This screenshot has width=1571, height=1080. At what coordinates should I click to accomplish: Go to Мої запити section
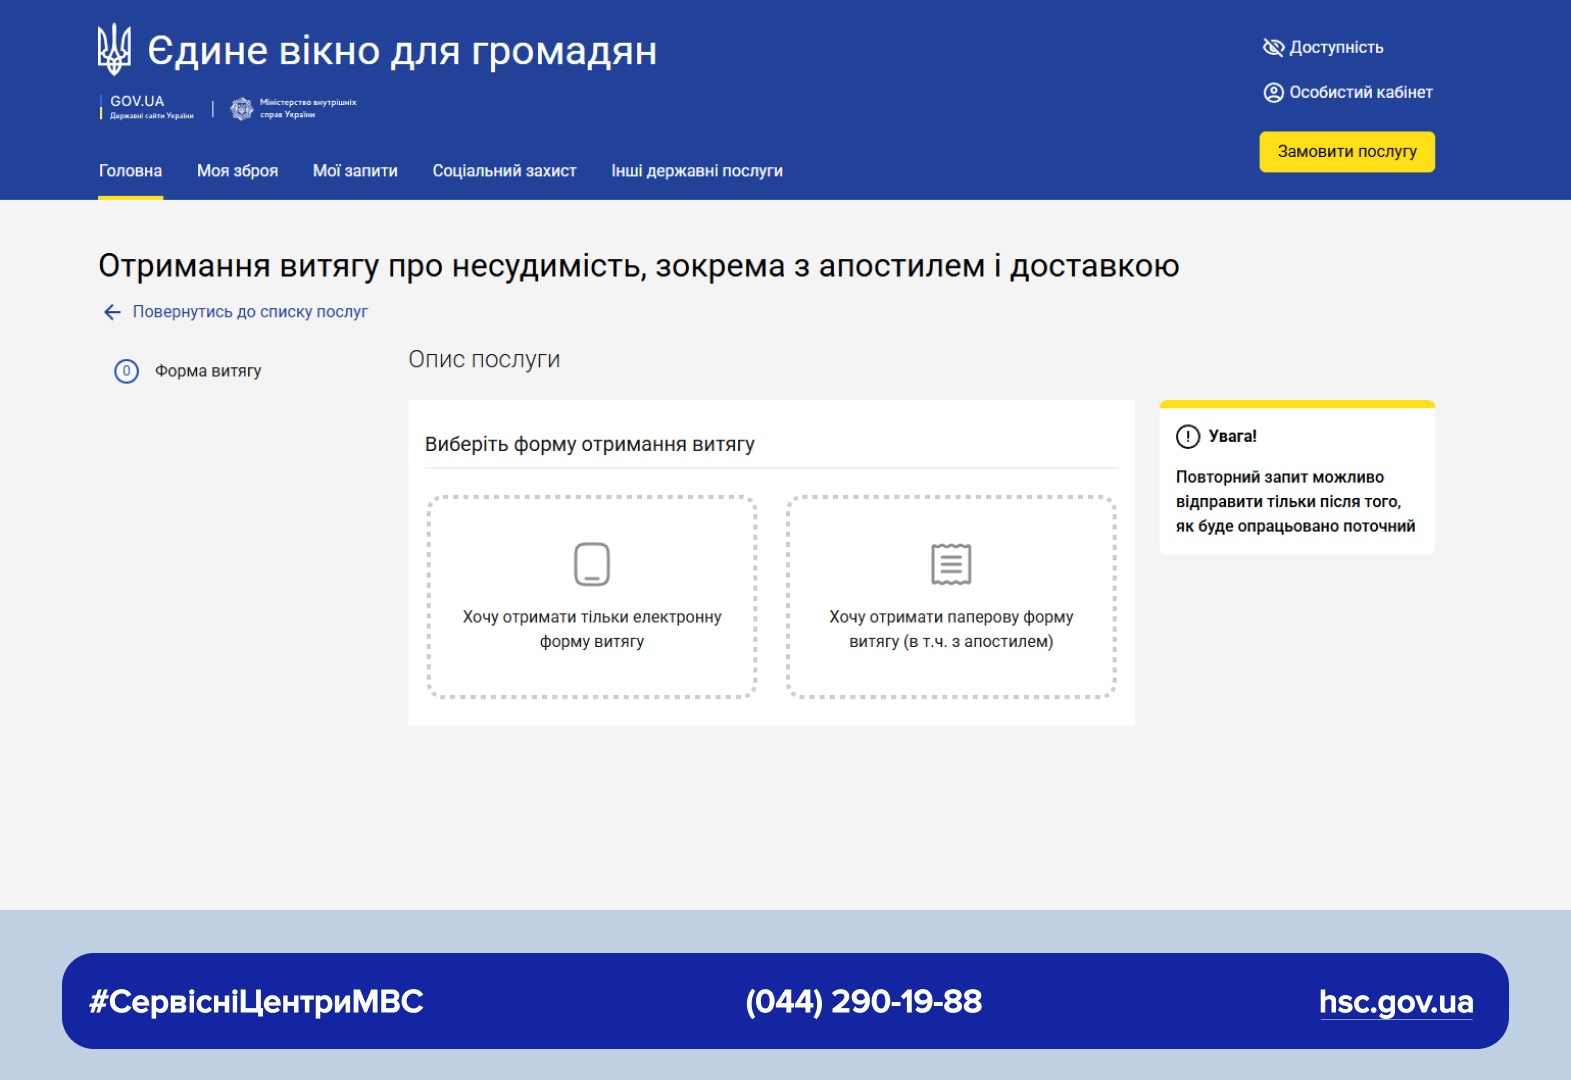point(355,171)
